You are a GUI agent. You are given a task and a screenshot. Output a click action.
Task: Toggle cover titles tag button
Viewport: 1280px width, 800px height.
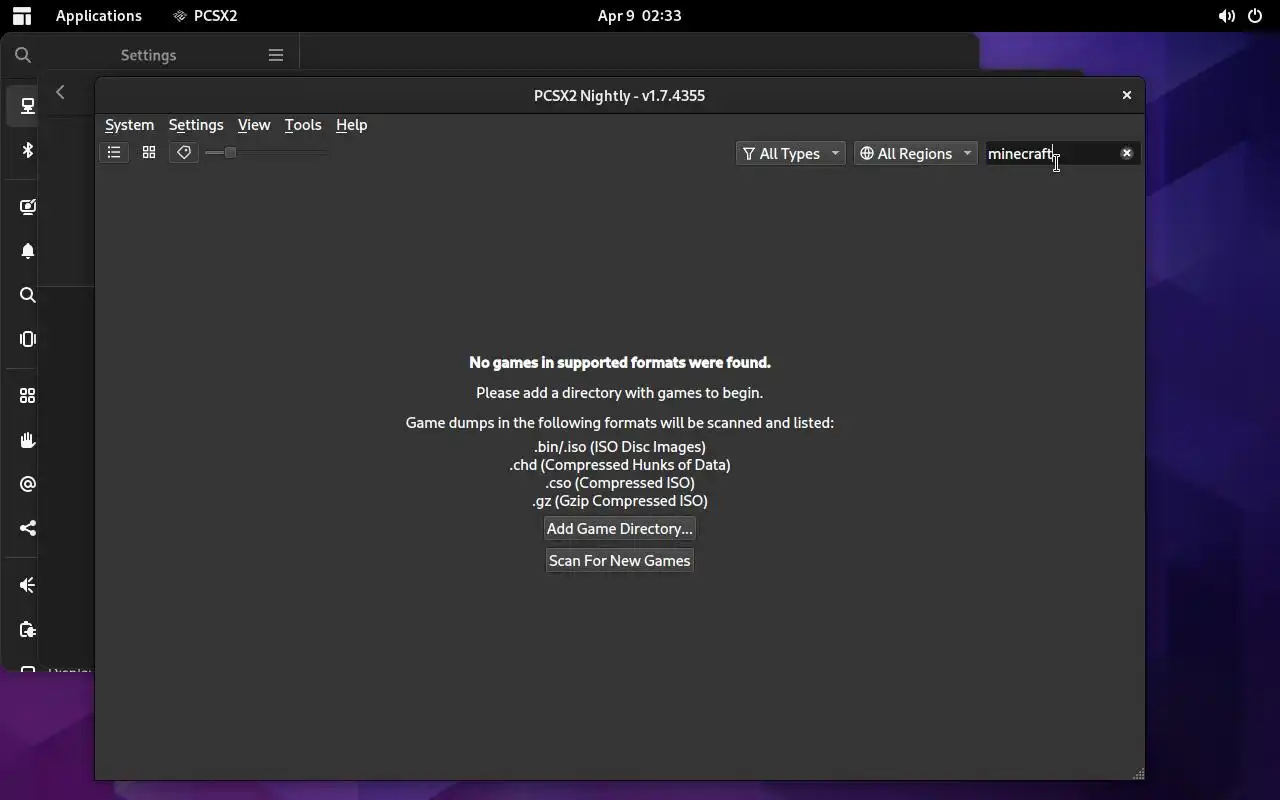click(x=184, y=153)
